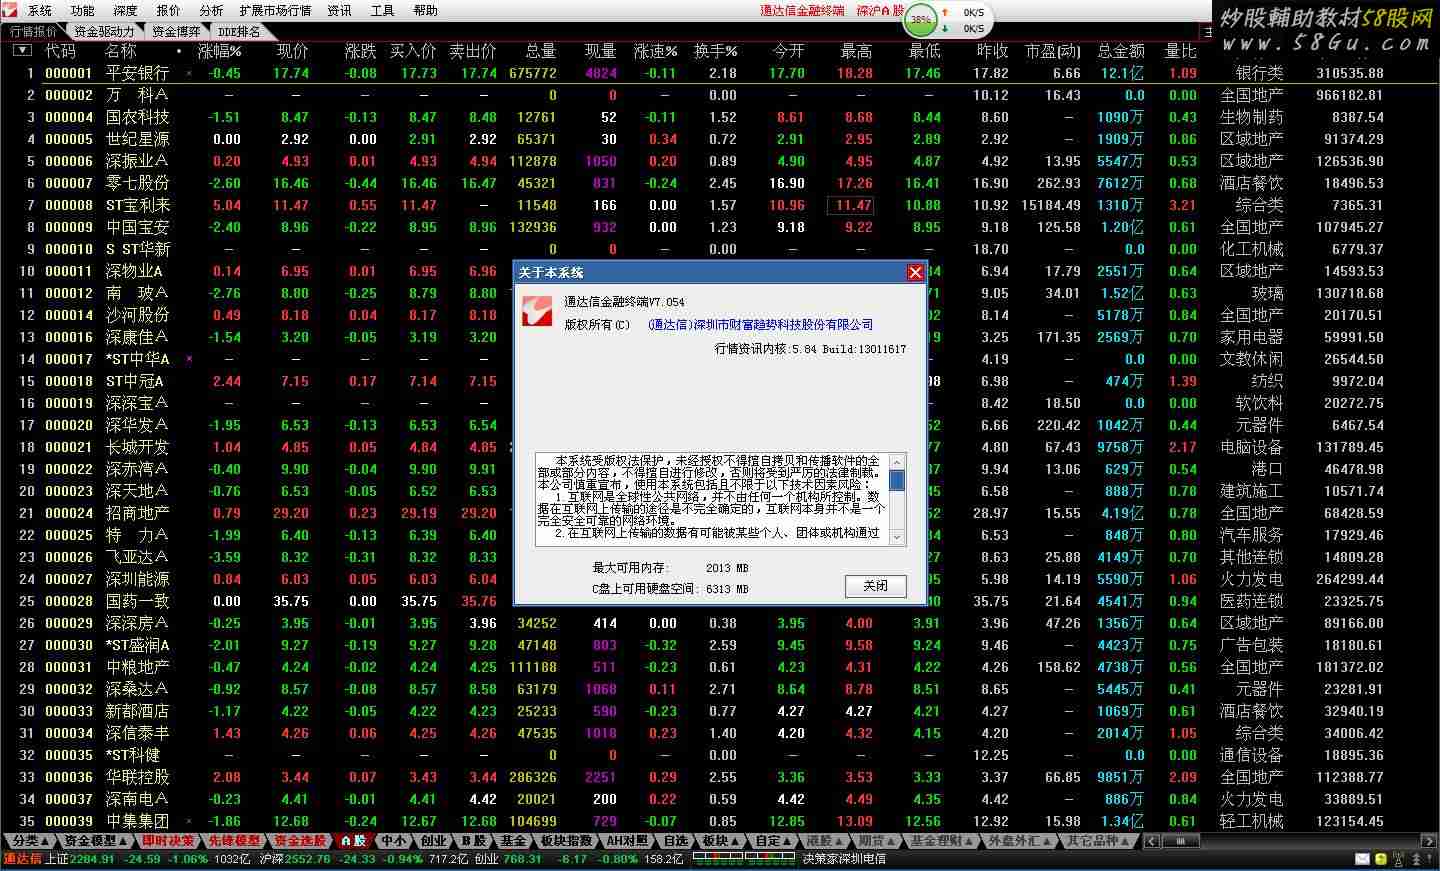
Task: Sort by the 总金额 column header
Action: pos(1121,51)
